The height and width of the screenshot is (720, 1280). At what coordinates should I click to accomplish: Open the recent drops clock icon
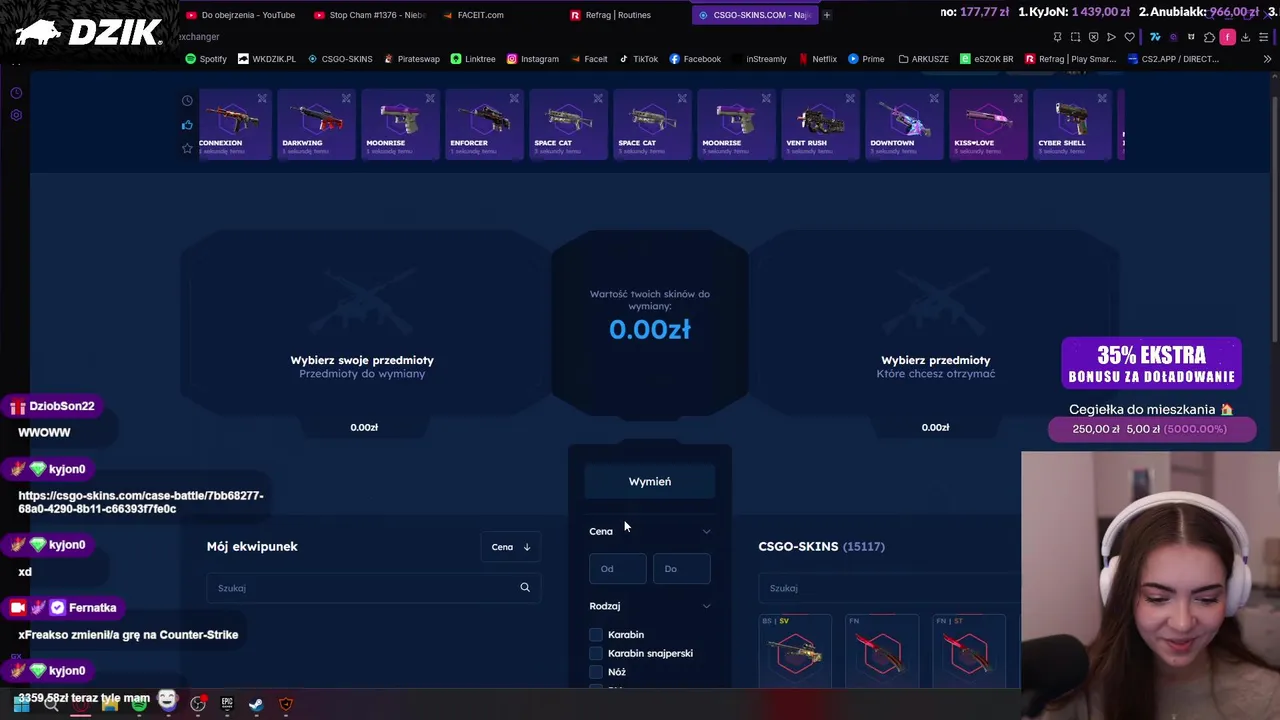pyautogui.click(x=187, y=101)
